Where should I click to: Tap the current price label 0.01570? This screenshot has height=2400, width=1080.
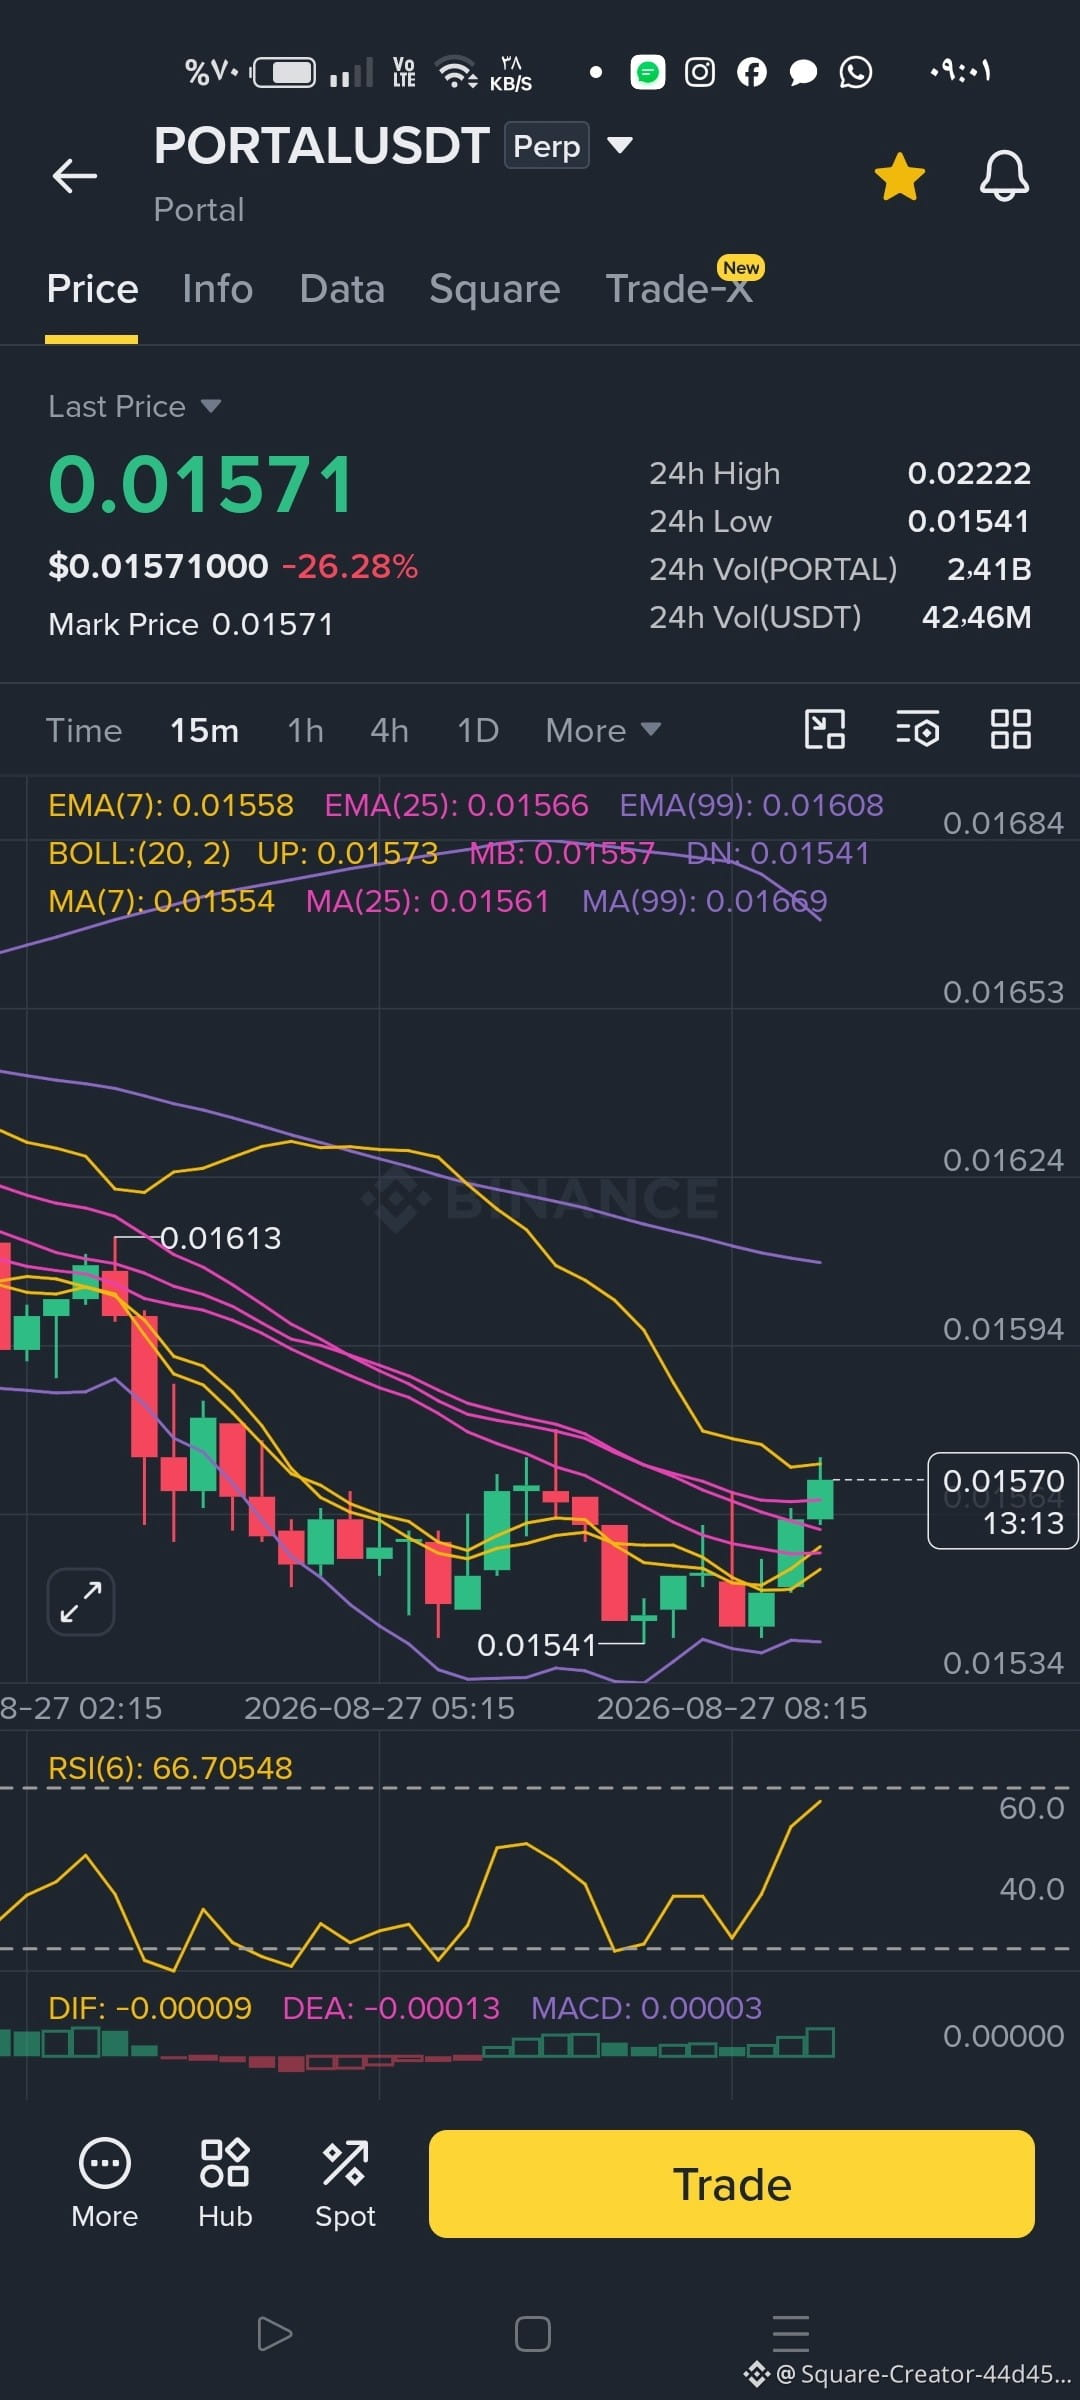pos(1003,1501)
